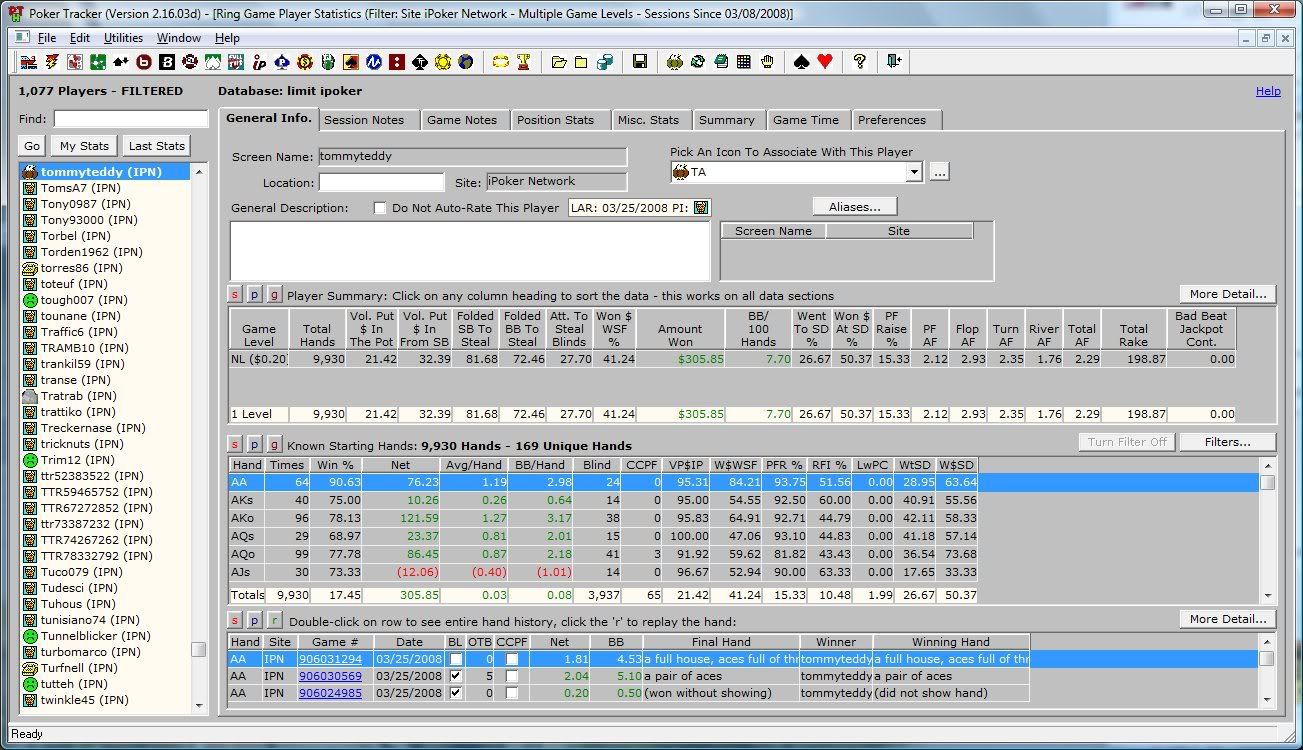Click the Aliases... button
The width and height of the screenshot is (1303, 750).
(854, 207)
